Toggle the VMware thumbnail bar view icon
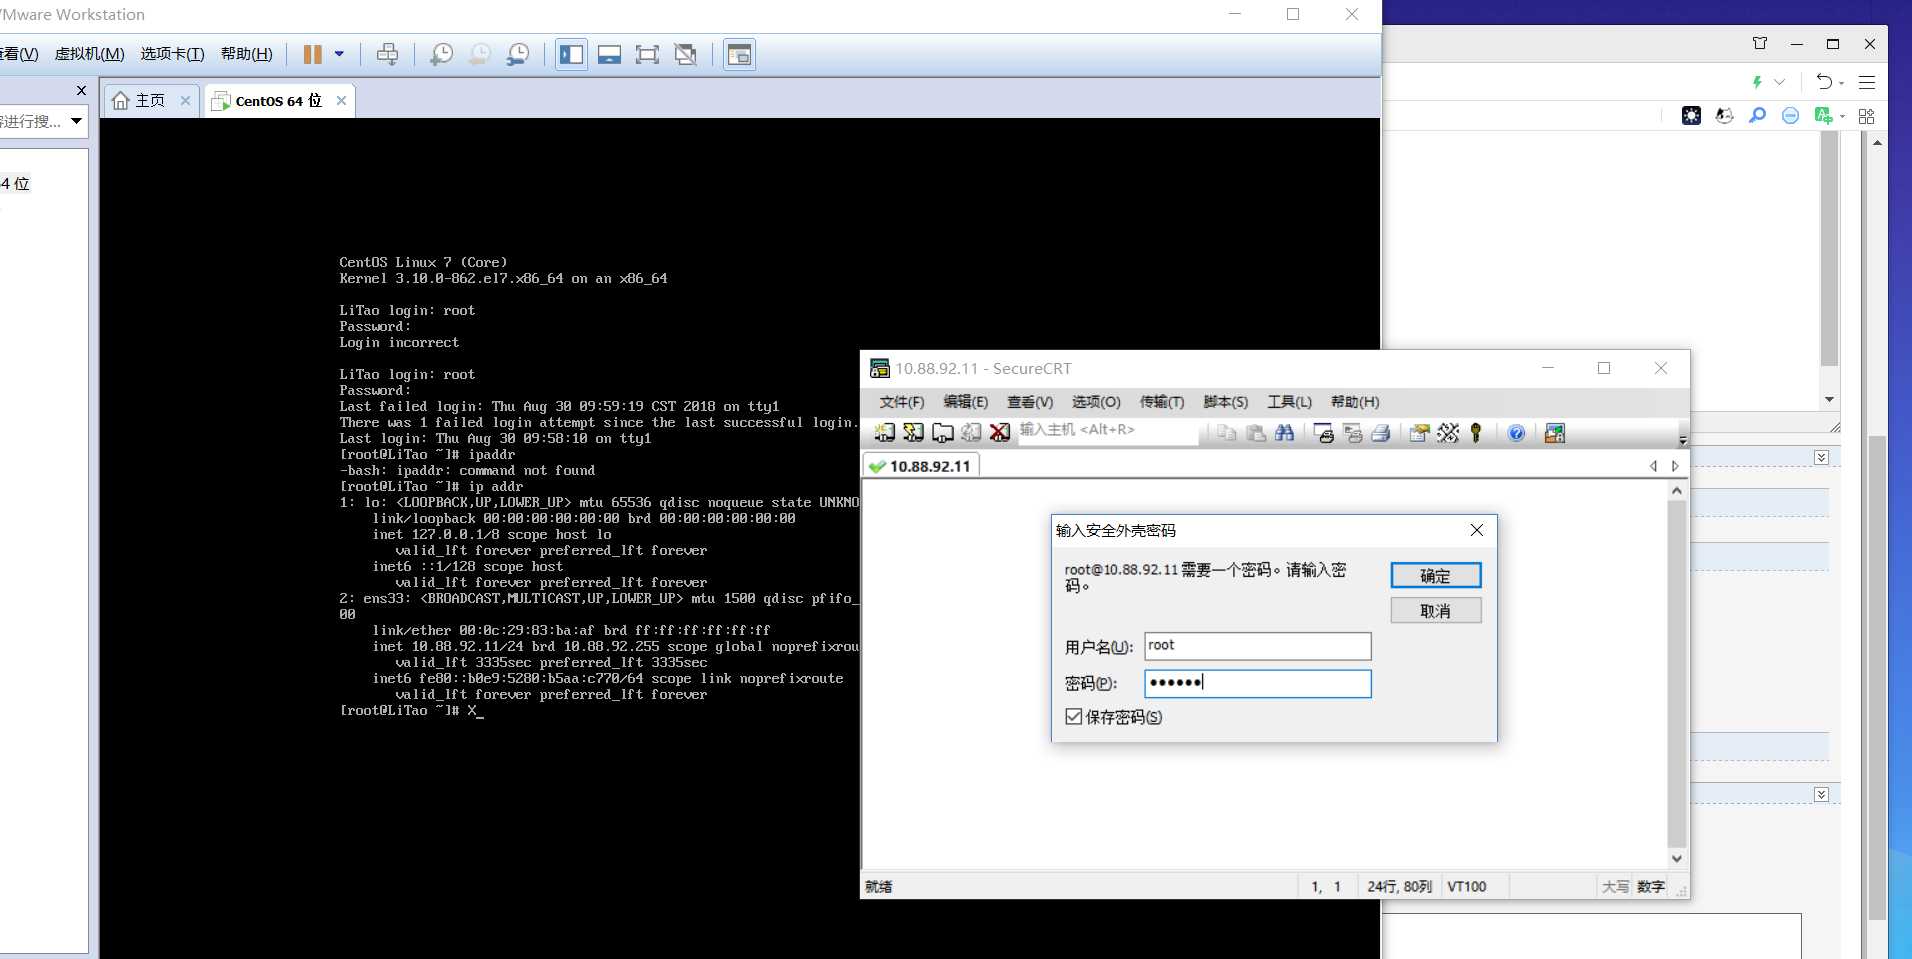 [610, 54]
